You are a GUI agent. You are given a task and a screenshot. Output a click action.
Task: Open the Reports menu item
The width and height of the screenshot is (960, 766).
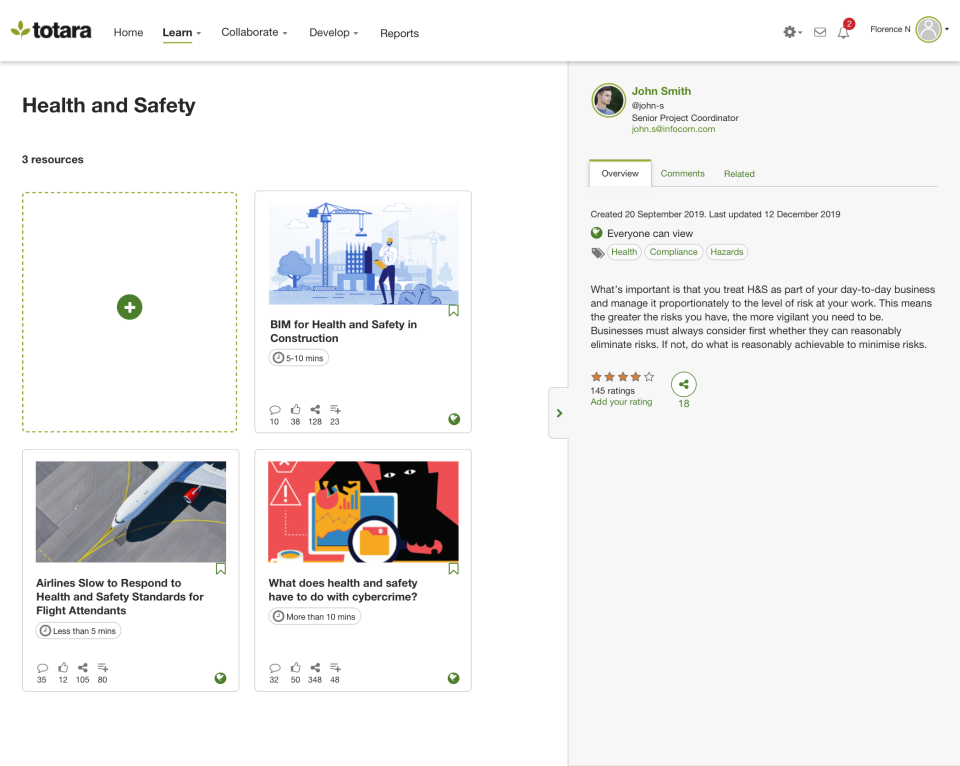[x=399, y=33]
